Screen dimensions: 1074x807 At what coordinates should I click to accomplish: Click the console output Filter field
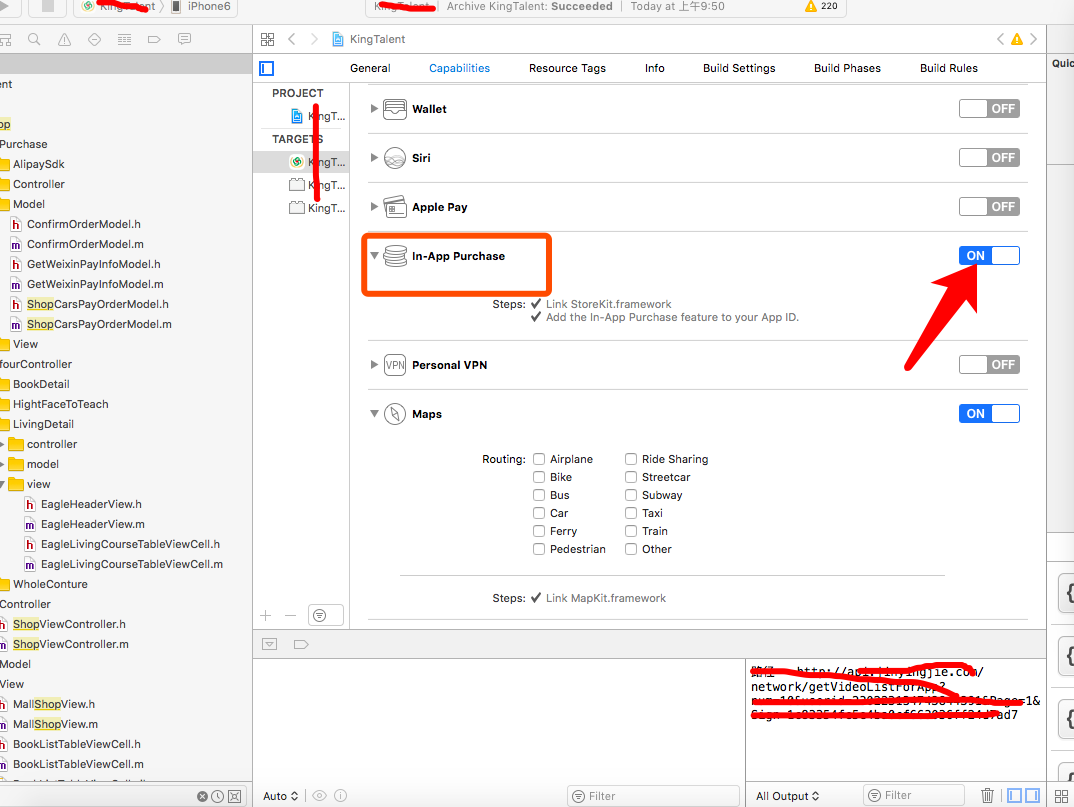pos(914,795)
